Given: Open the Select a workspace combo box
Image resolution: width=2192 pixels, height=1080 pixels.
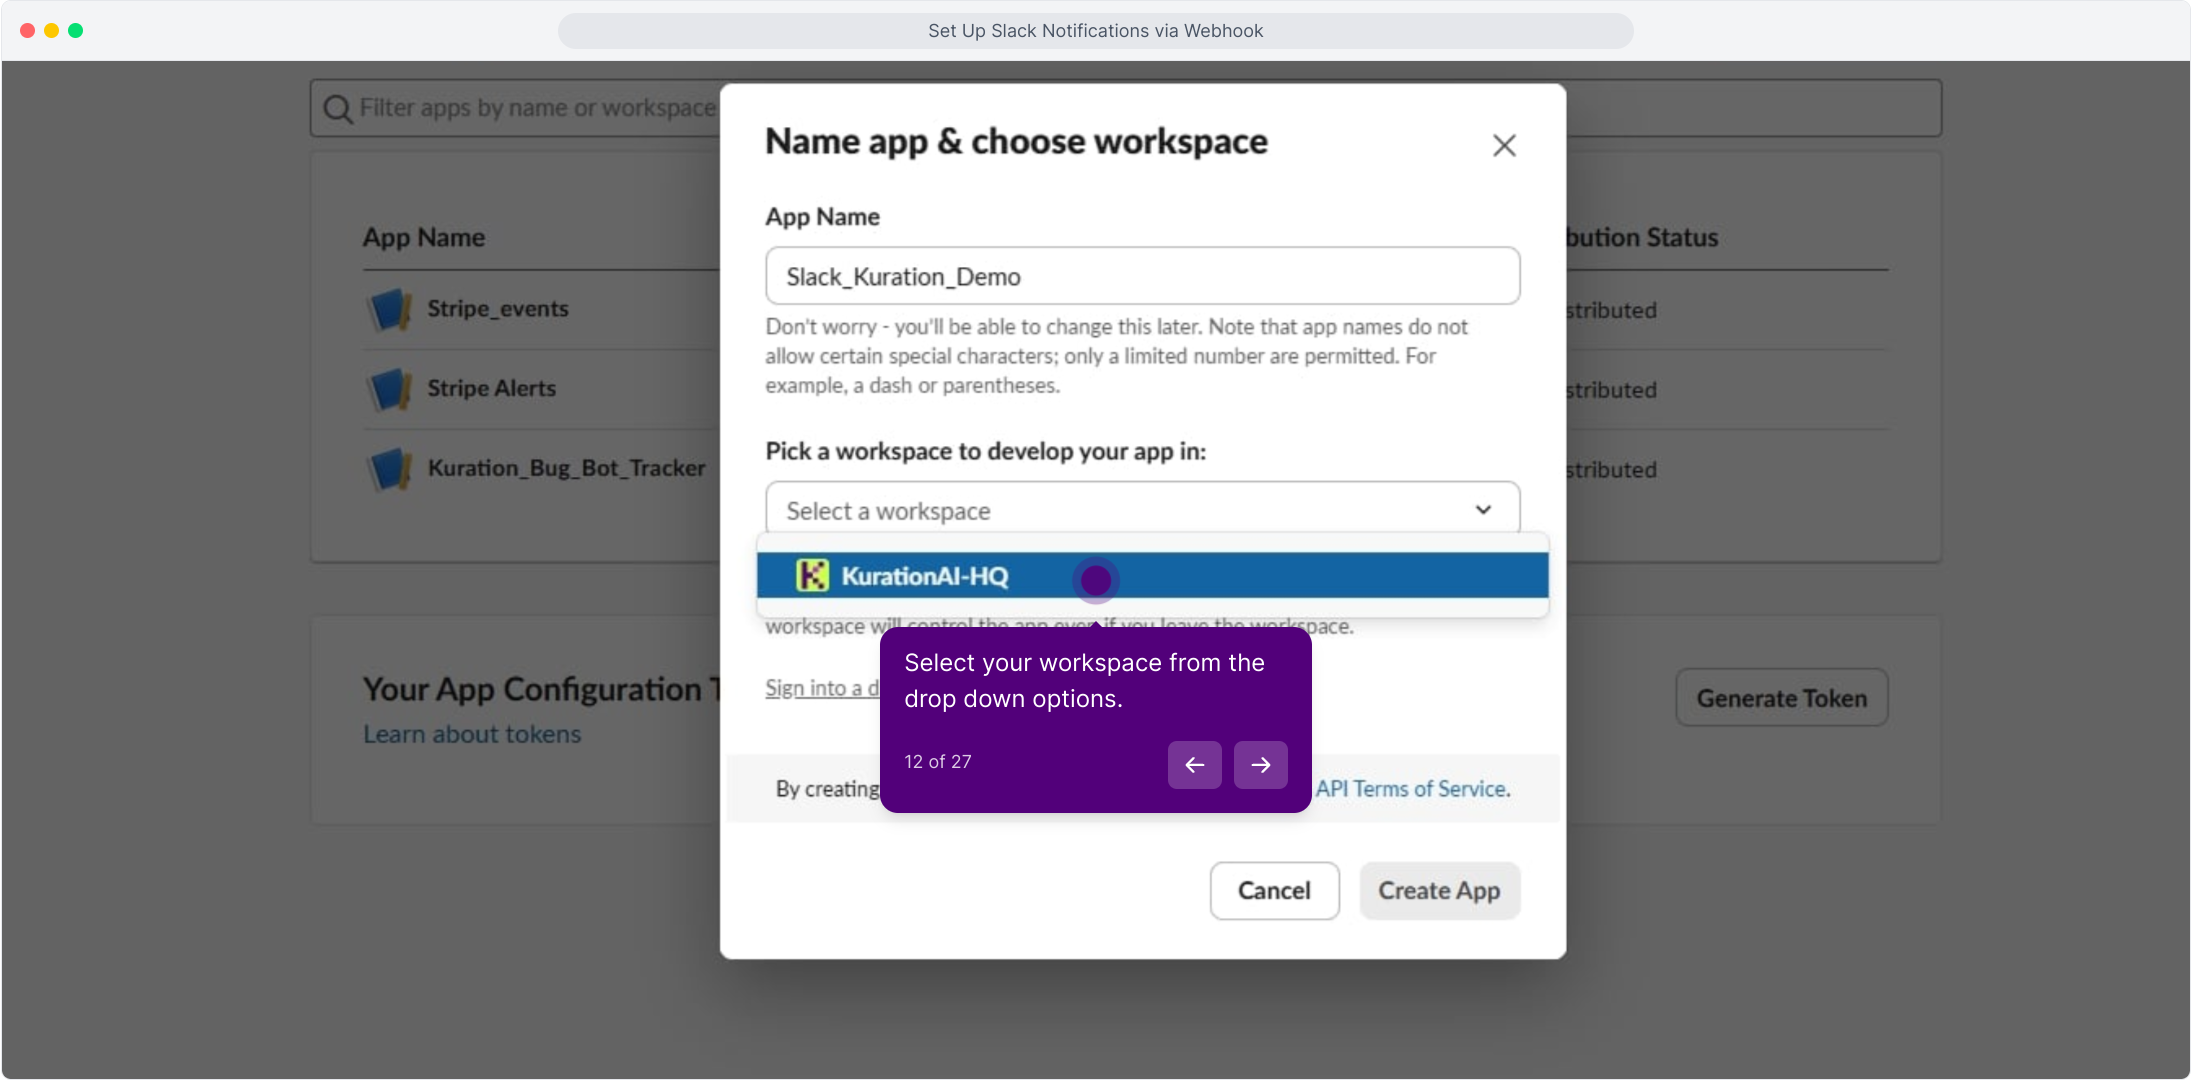Looking at the screenshot, I should 1142,510.
